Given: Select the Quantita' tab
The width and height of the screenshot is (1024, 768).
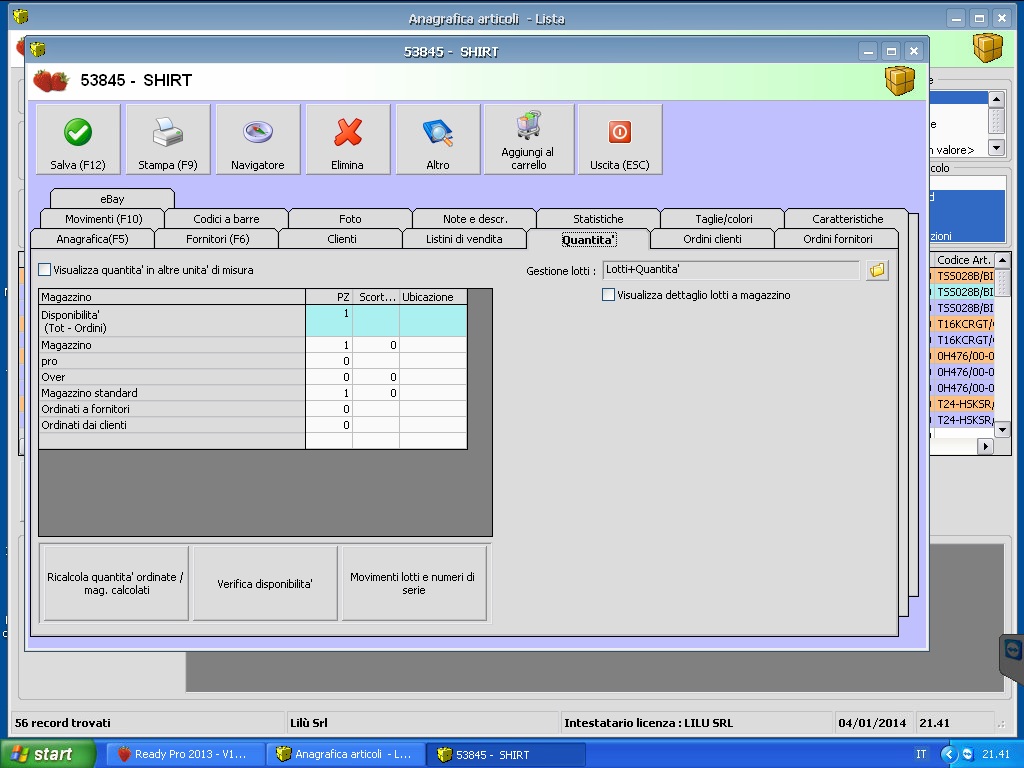Looking at the screenshot, I should coord(588,240).
